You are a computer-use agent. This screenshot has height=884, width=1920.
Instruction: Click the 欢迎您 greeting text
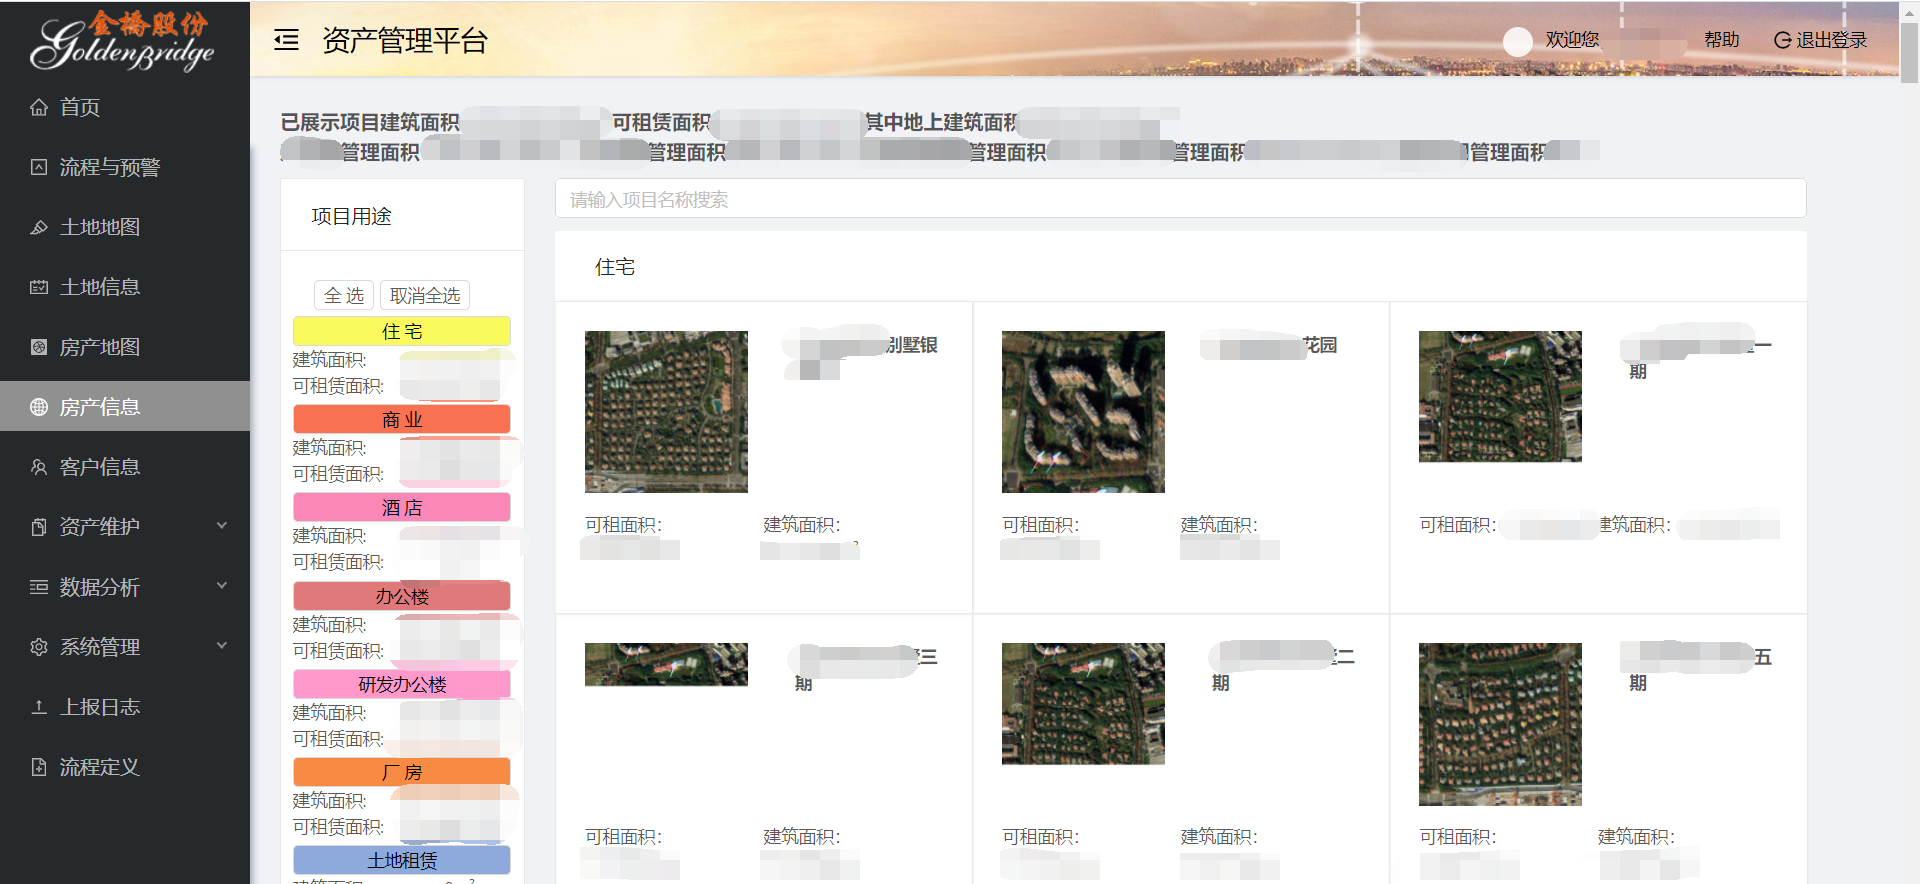click(1573, 40)
